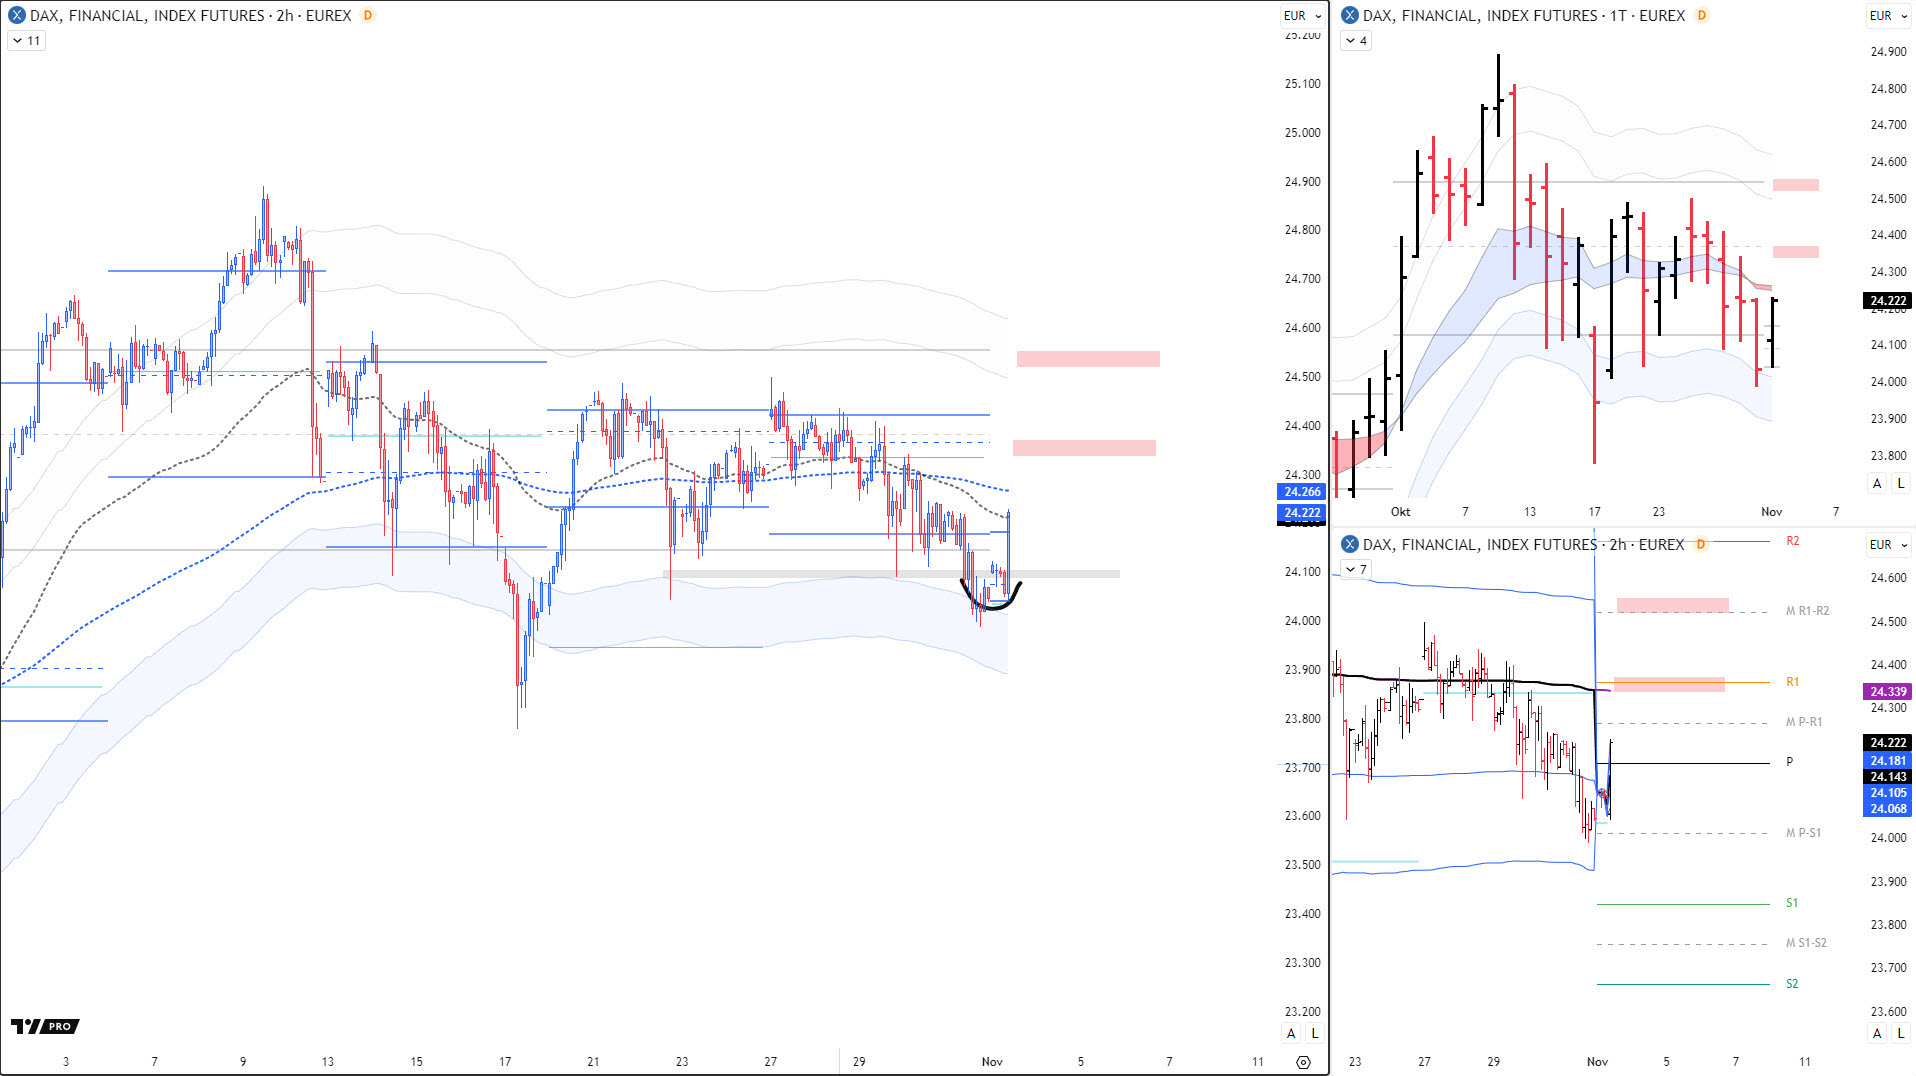This screenshot has width=1916, height=1076.
Task: Toggle auto scale (A) on the 1T chart
Action: tap(1877, 484)
